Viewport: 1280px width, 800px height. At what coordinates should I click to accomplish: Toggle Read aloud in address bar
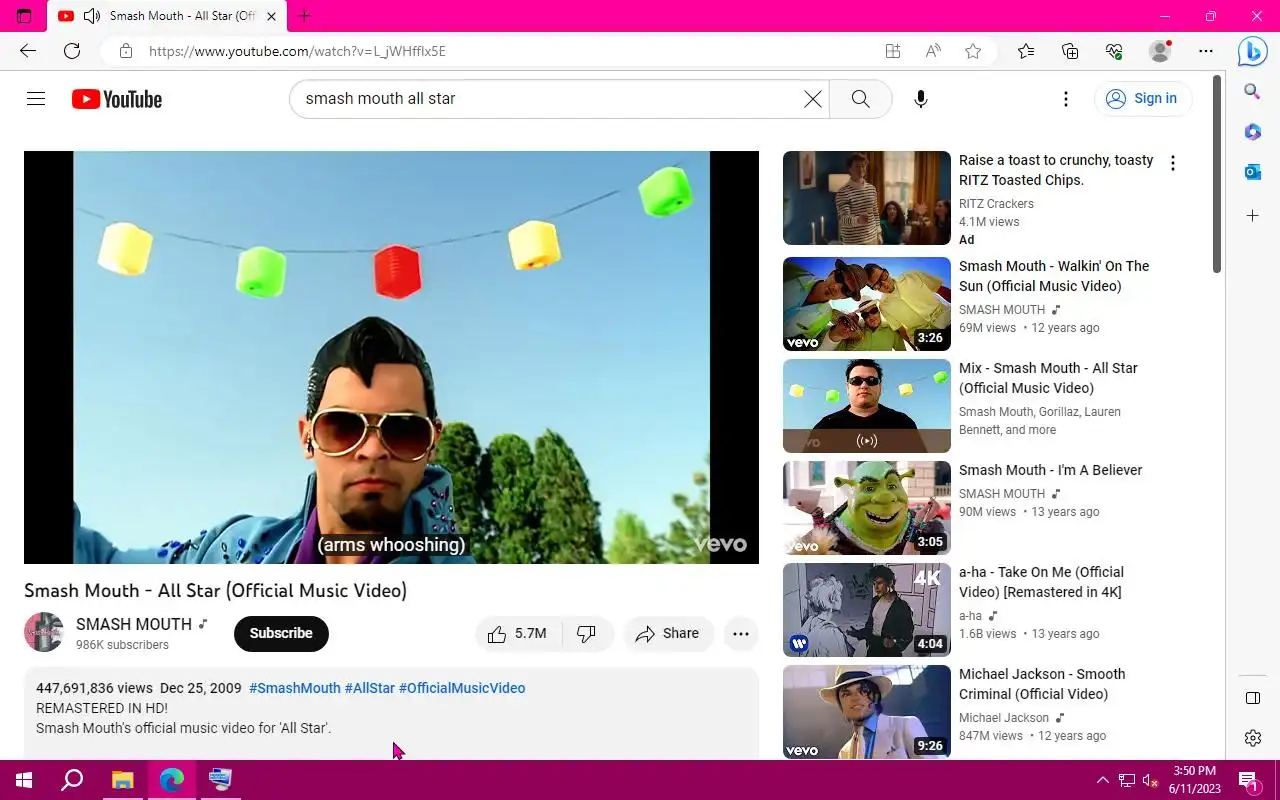933,51
